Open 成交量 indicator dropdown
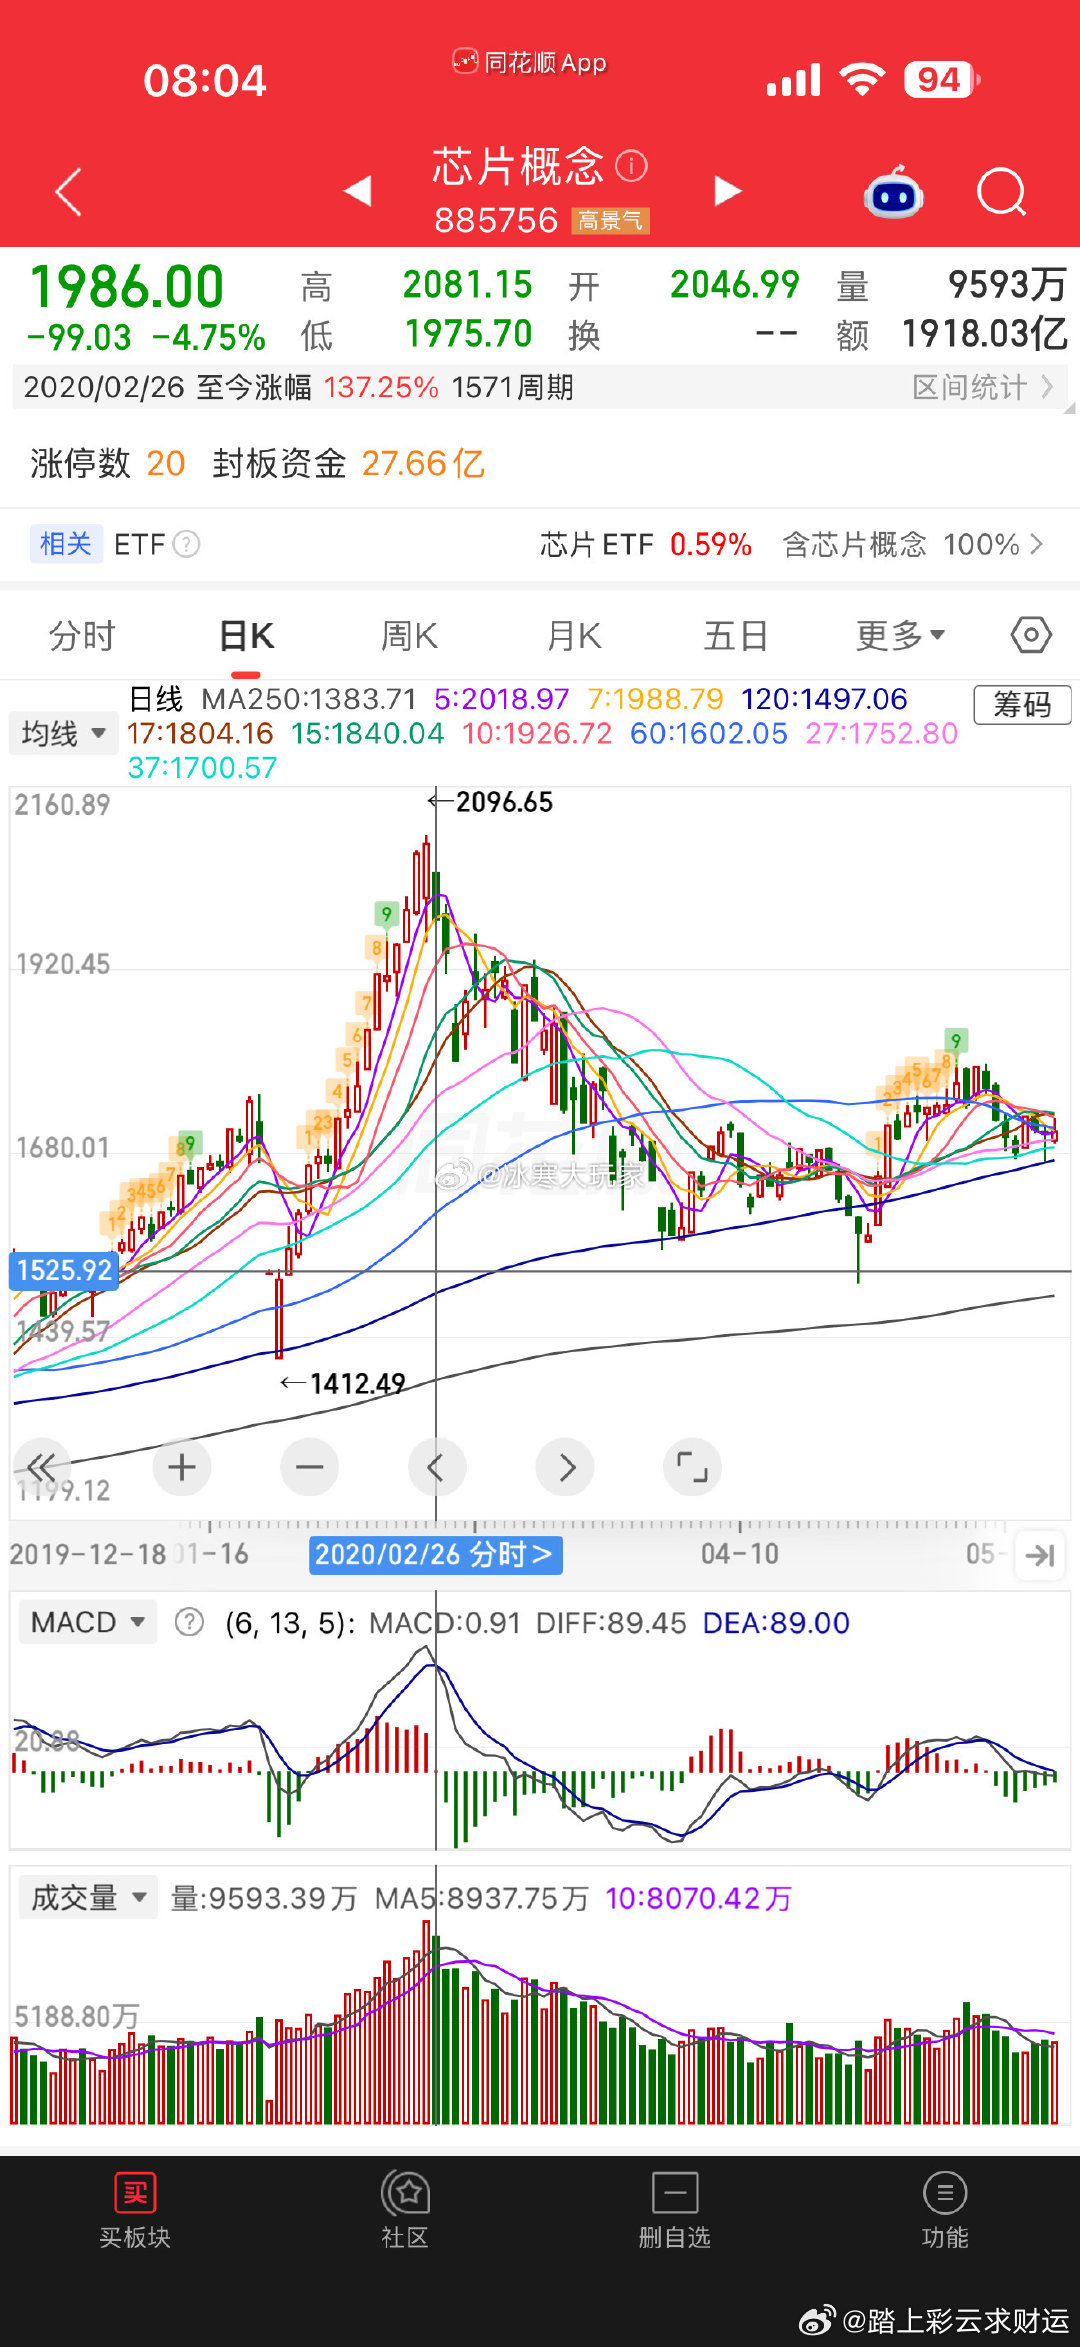The width and height of the screenshot is (1080, 2347). click(89, 1897)
